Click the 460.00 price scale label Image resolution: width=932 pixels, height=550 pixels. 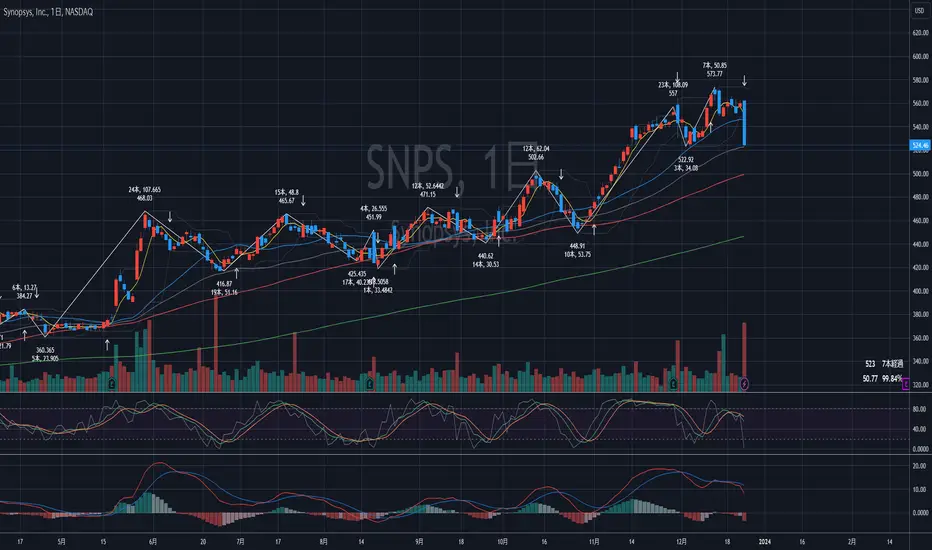(920, 221)
